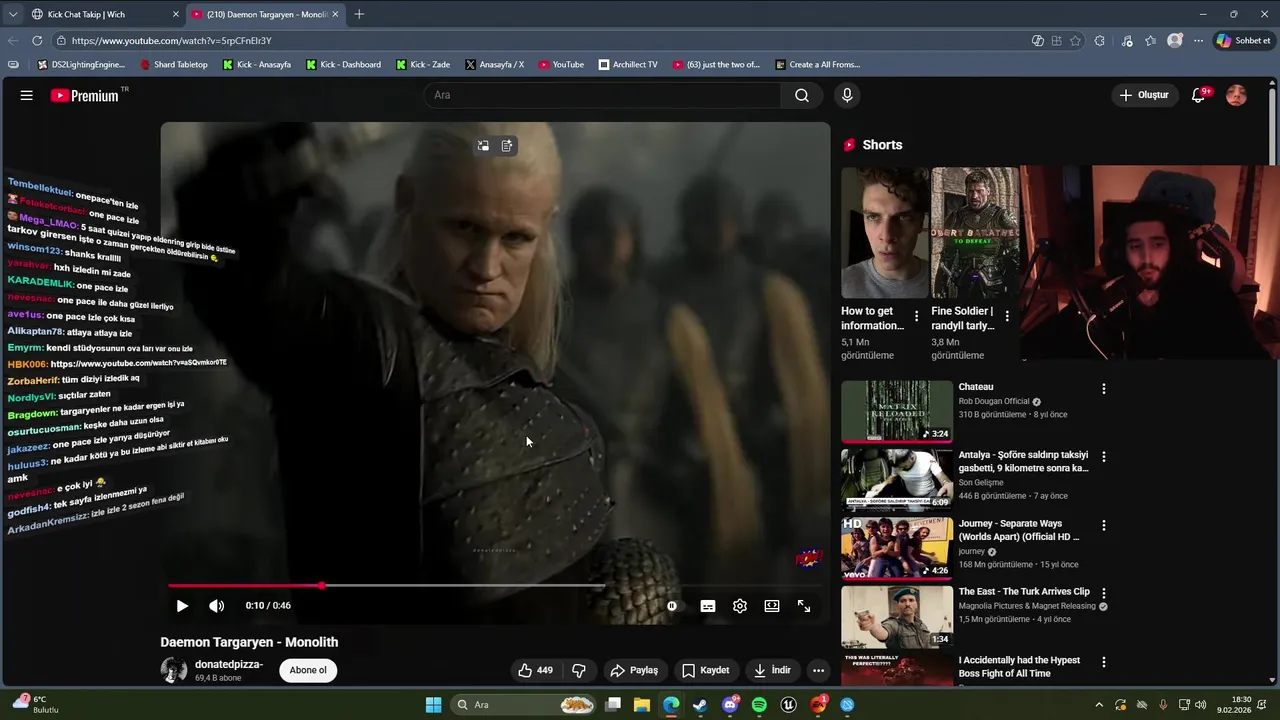
Task: Open the Windows Start button
Action: point(434,705)
